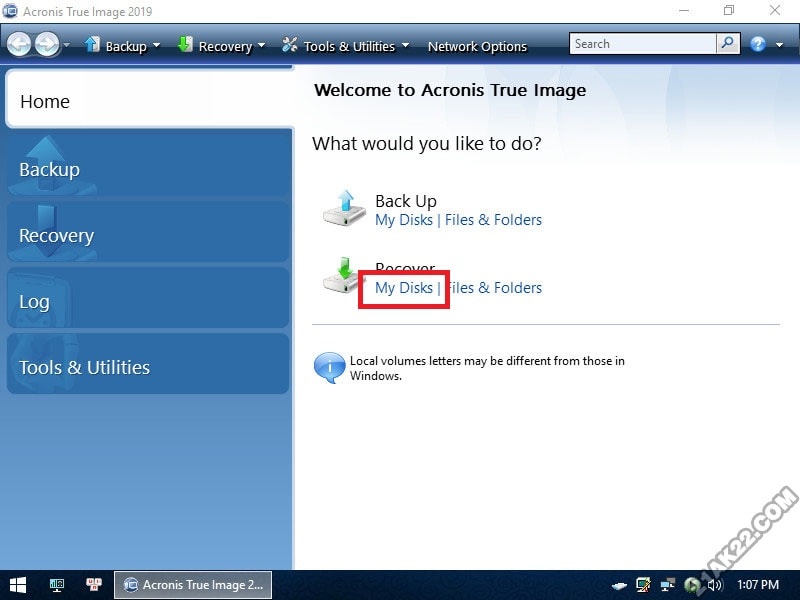
Task: Click the Tools & Utilities toolbar icon
Action: [290, 45]
